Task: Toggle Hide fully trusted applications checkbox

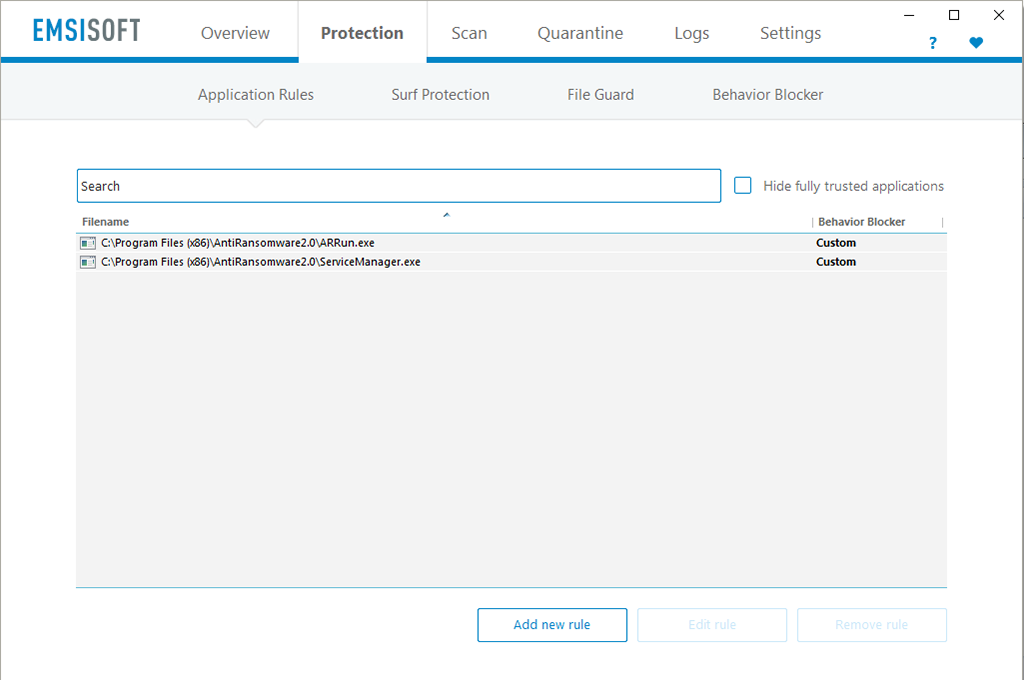Action: pos(743,186)
